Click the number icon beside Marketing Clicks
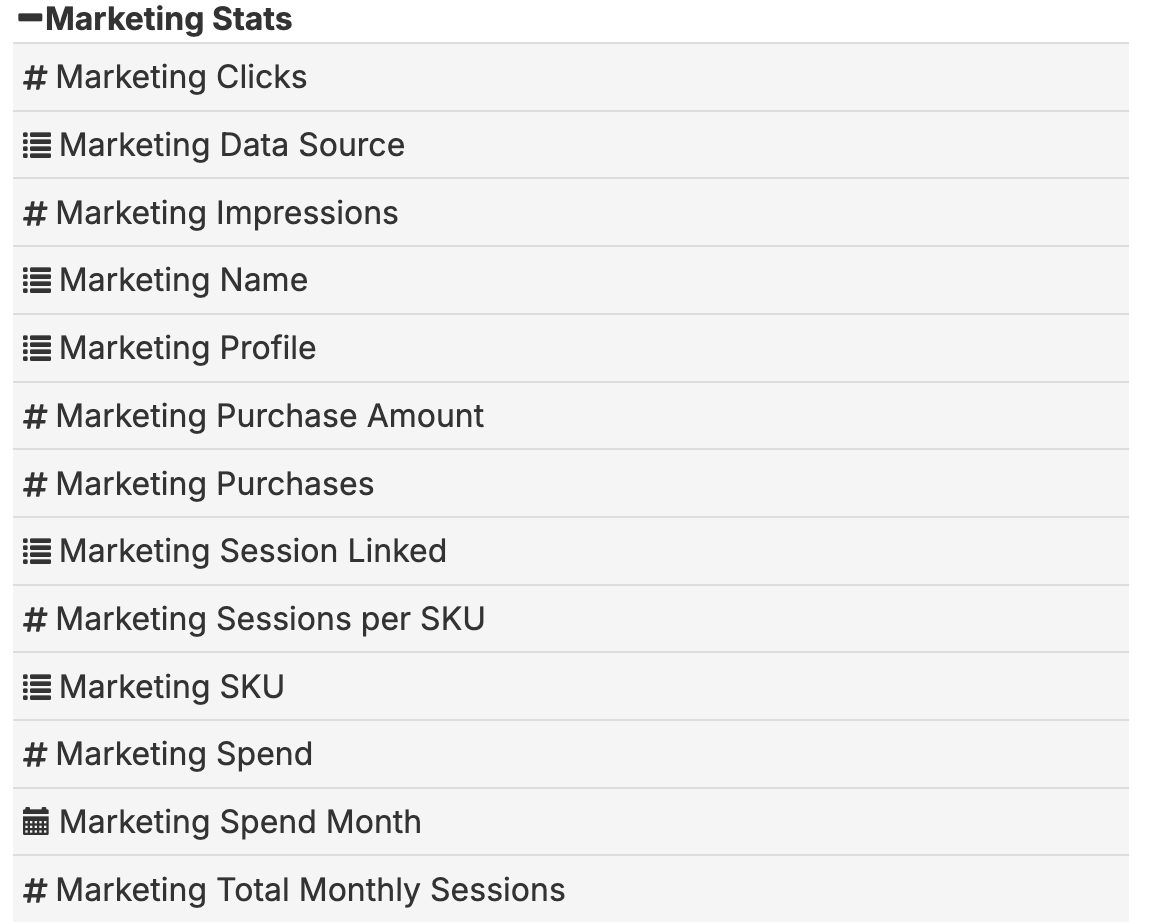The image size is (1150, 924). pos(35,78)
